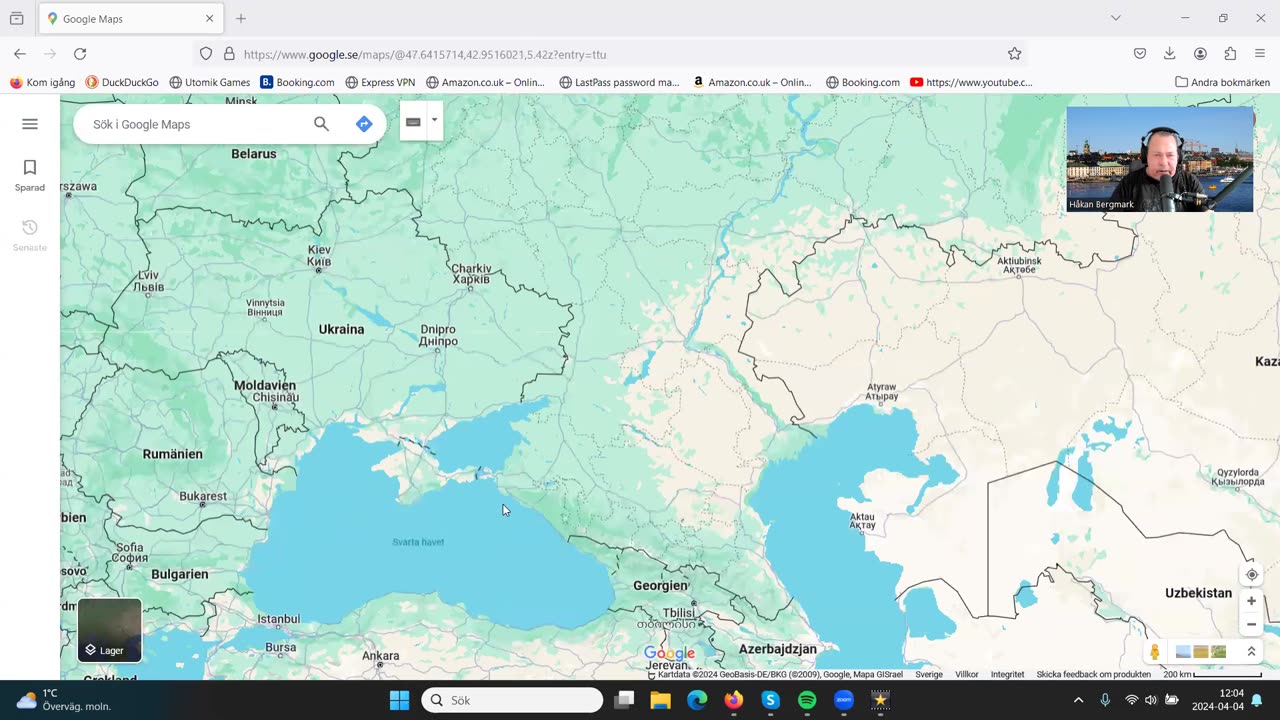The height and width of the screenshot is (720, 1280).
Task: Toggle the 200 km map scale unit
Action: [x=1212, y=674]
